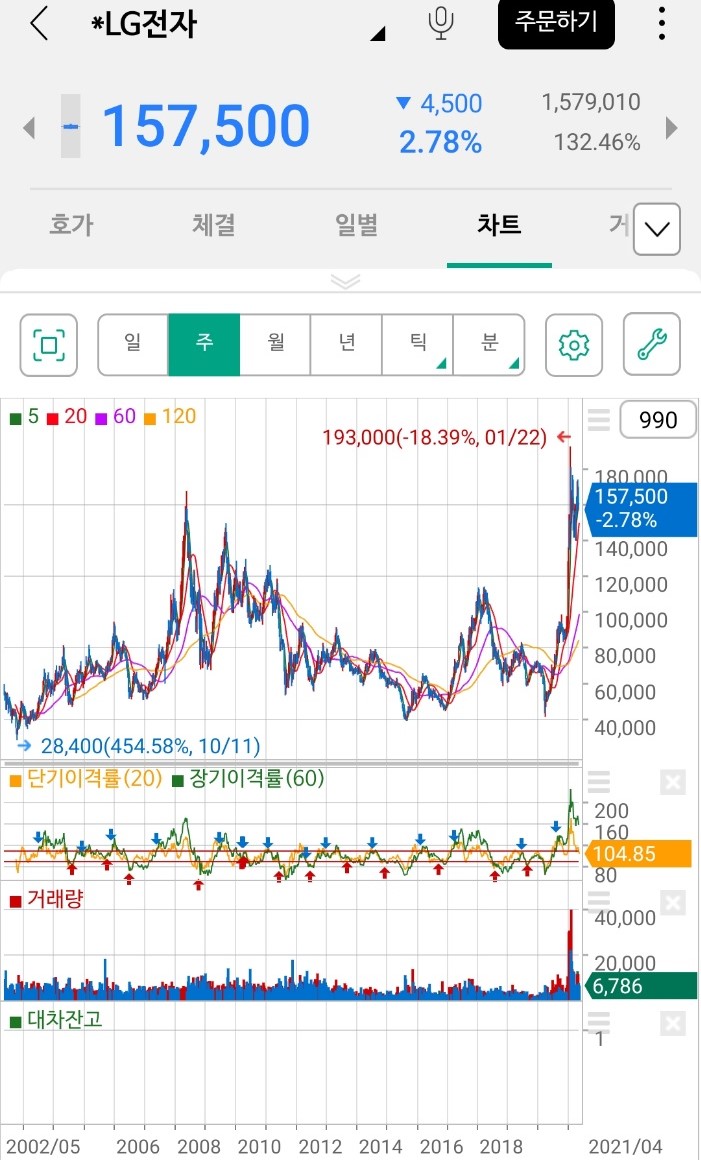Tap the blue 157,500 price axis tag
Screen dimensions: 701x1160
point(641,509)
